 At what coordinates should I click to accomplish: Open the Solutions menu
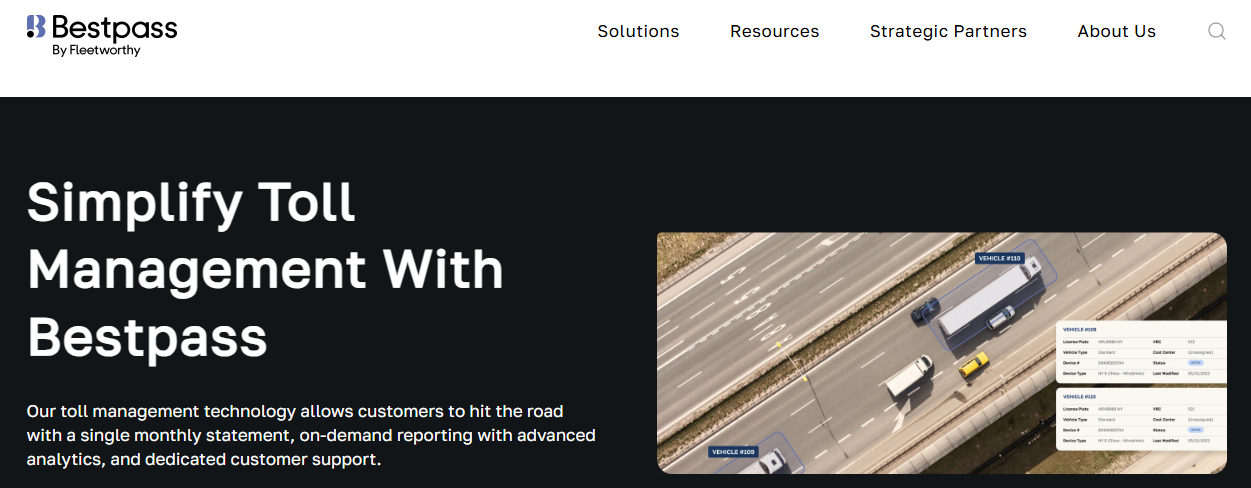[638, 31]
